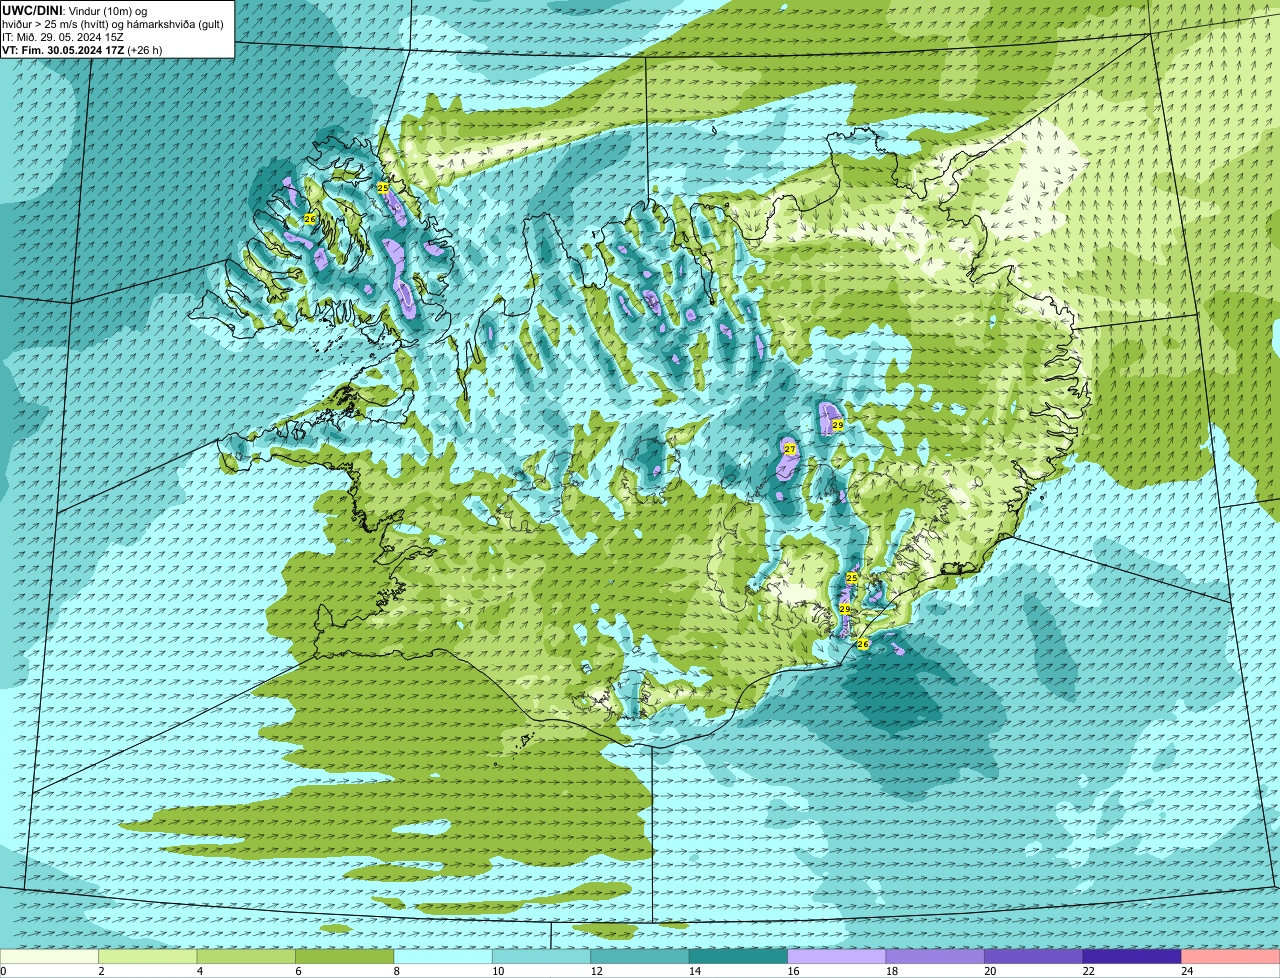Click the legend scale label "16"
This screenshot has height=978, width=1280.
pyautogui.click(x=794, y=971)
